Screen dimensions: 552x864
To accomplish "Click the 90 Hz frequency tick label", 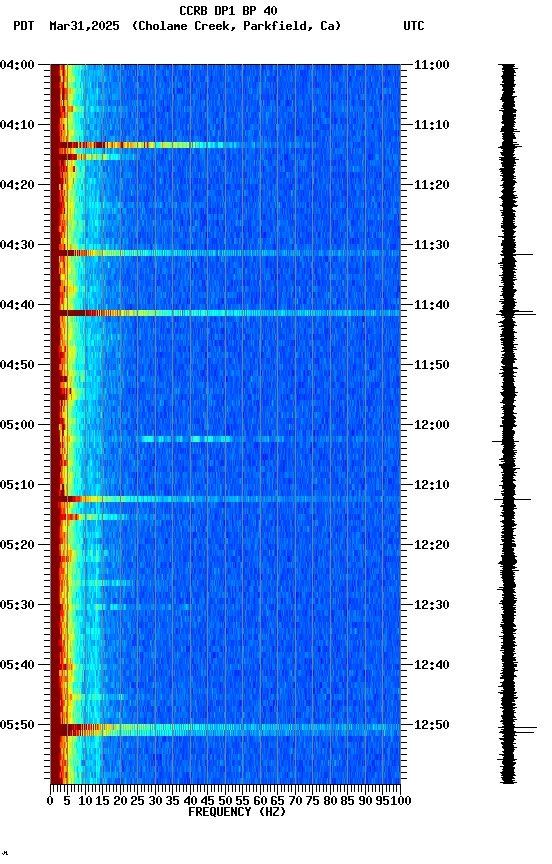I will tap(365, 802).
